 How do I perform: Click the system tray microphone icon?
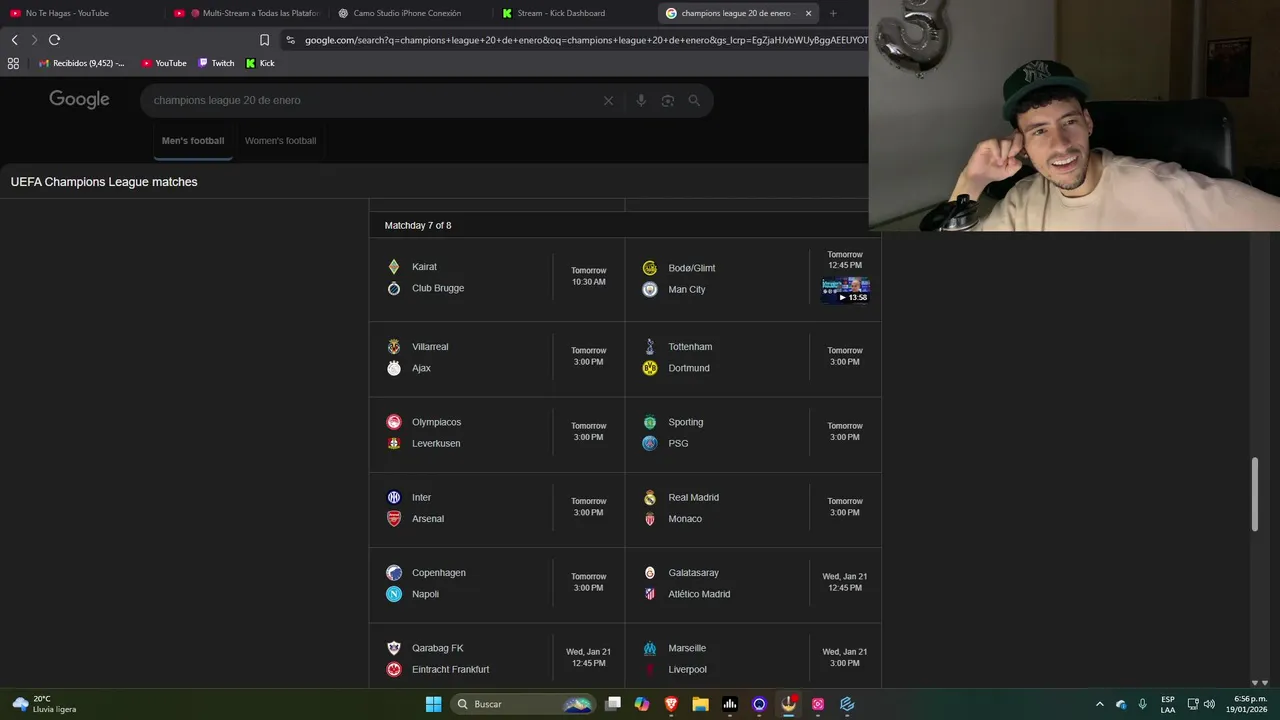(x=1142, y=704)
